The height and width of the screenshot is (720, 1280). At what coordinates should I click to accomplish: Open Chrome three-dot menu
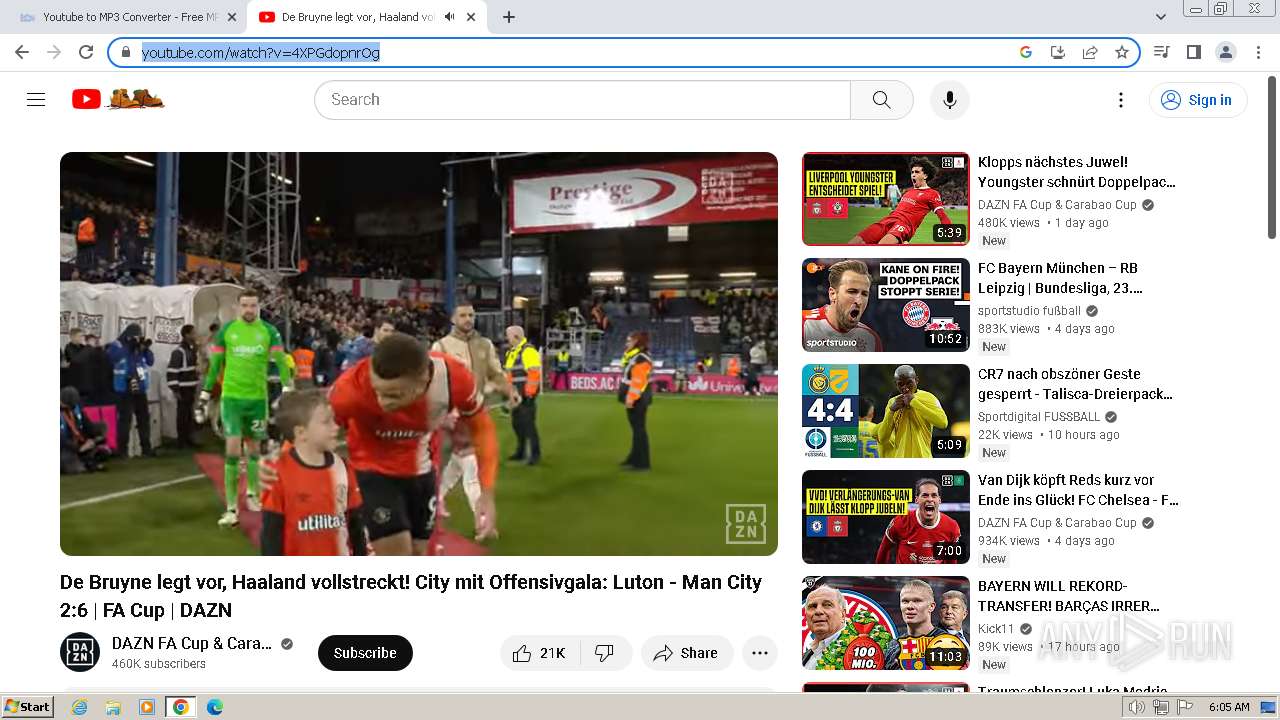coord(1258,52)
